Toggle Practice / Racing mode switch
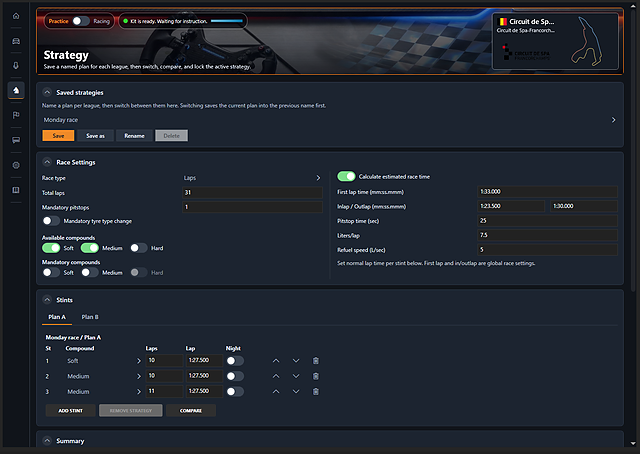 (81, 21)
